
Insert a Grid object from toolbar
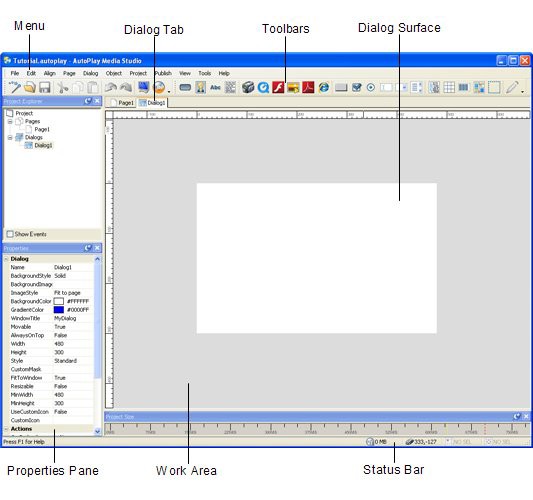449,88
